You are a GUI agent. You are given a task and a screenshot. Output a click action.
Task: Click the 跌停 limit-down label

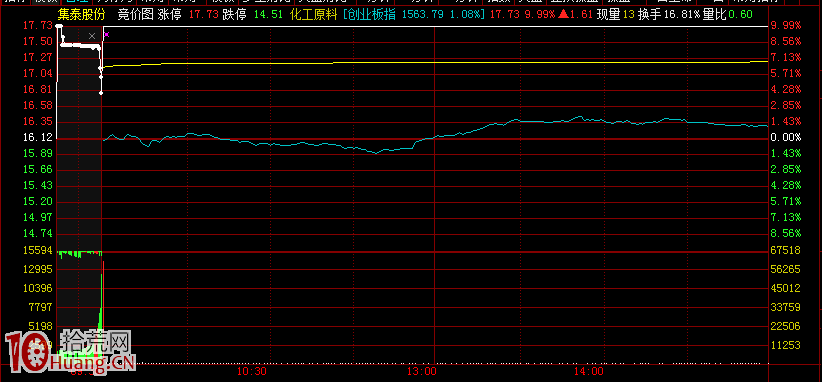pos(234,14)
